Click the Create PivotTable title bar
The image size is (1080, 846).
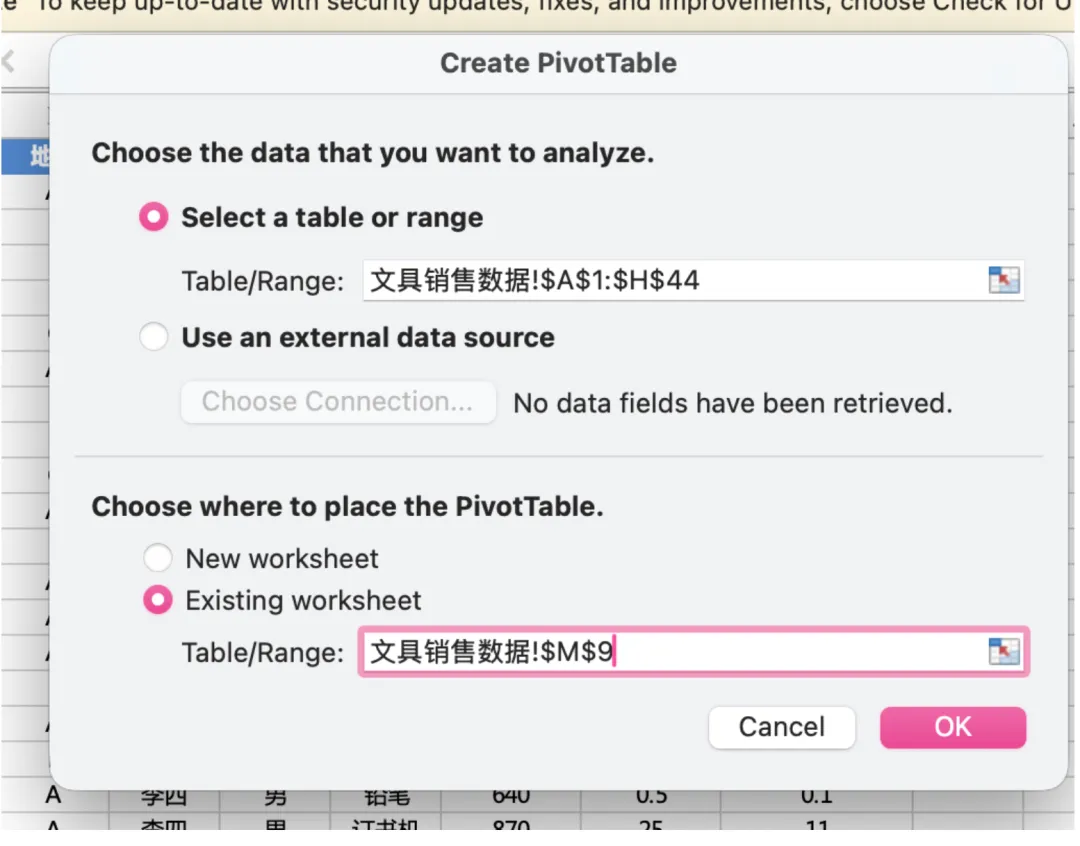558,63
